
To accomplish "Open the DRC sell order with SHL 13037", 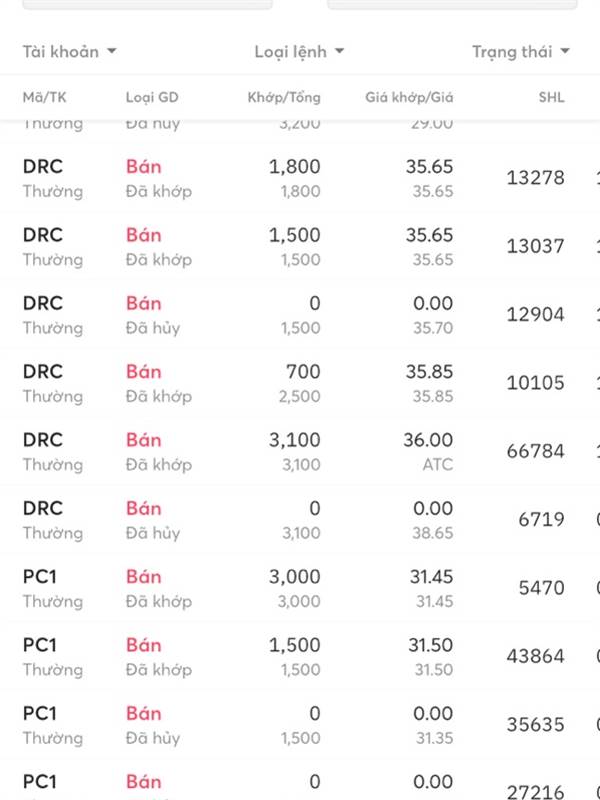I will 300,246.
